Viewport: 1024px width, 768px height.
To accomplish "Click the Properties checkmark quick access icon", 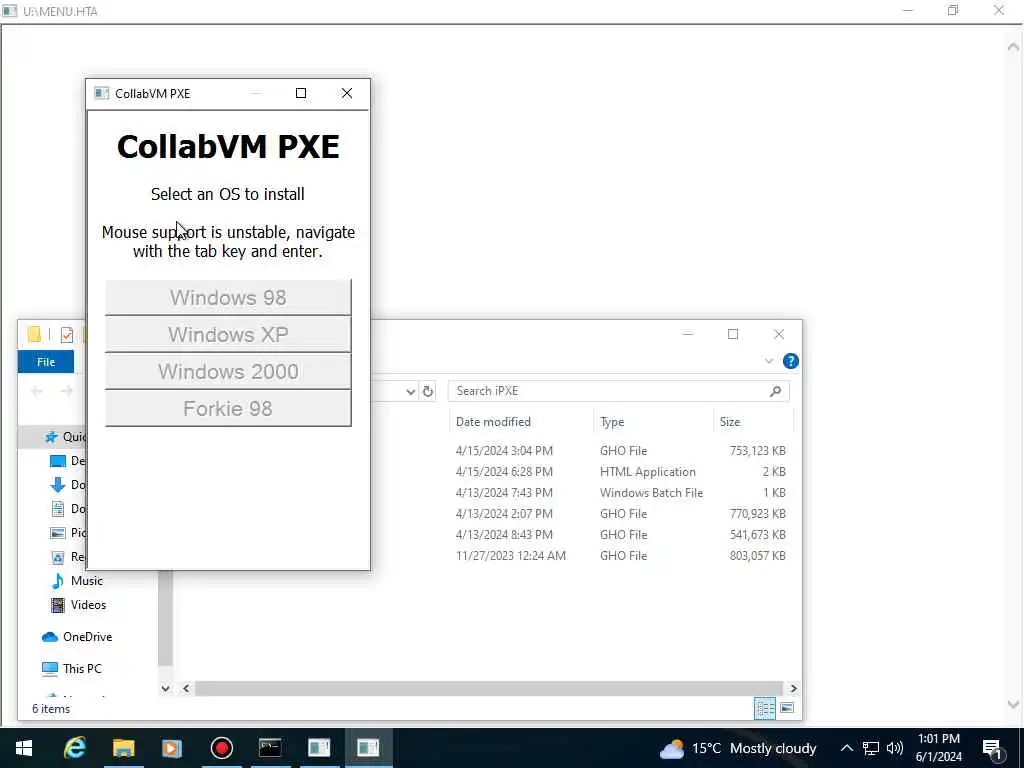I will click(67, 335).
